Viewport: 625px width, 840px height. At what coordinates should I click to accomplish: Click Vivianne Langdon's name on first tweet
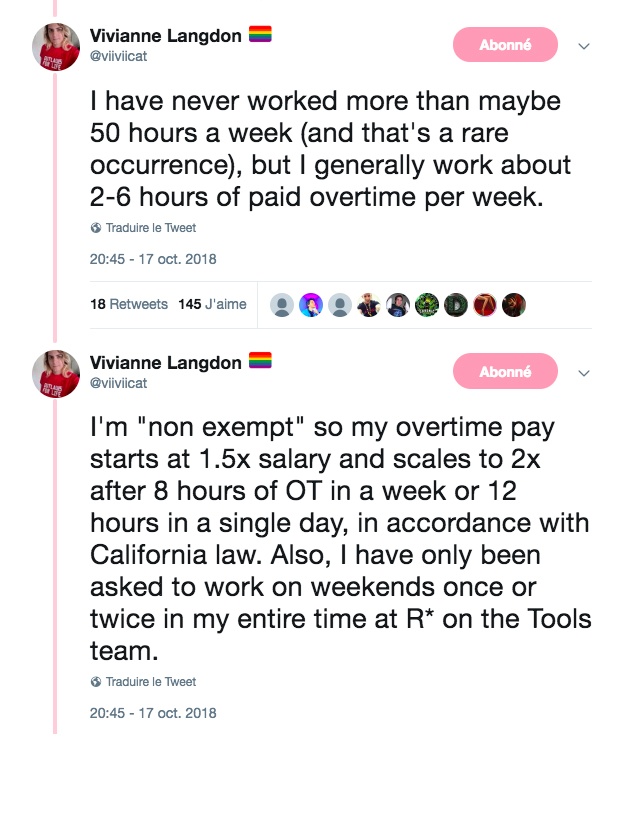pyautogui.click(x=165, y=36)
